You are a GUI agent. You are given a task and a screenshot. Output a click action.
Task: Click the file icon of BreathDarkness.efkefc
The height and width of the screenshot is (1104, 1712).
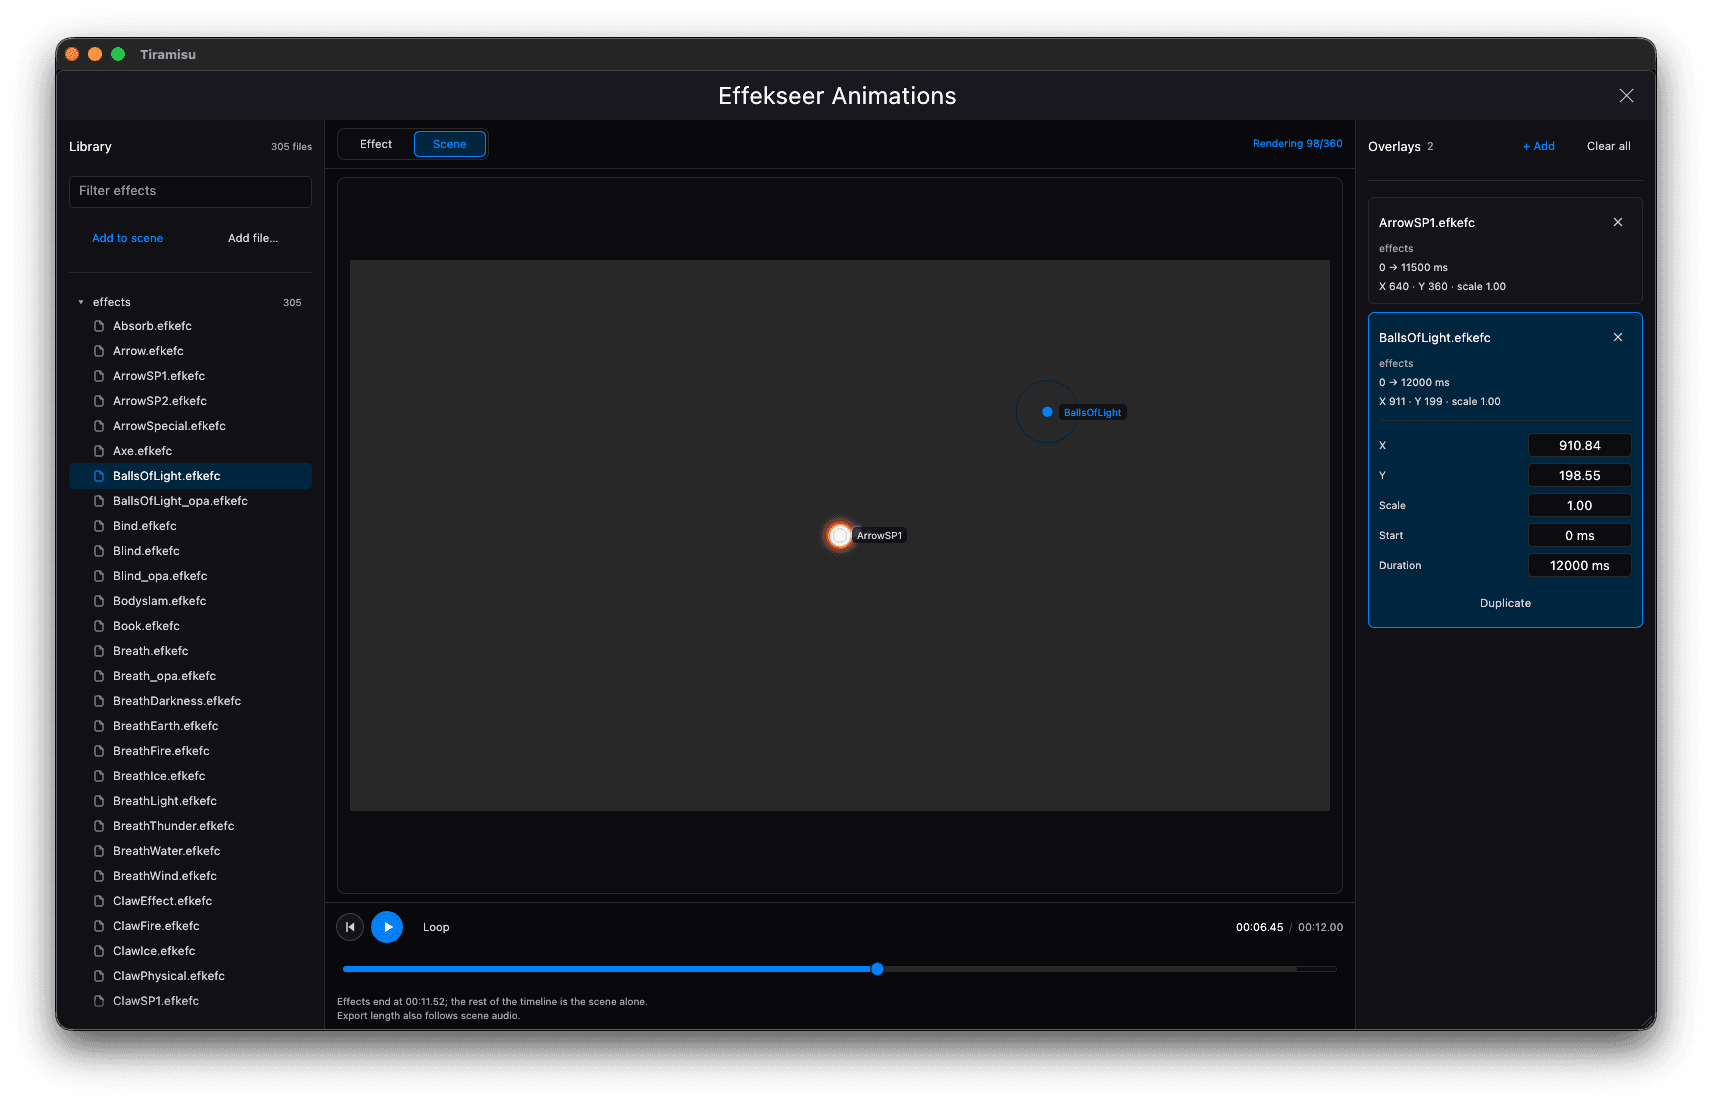pos(99,701)
